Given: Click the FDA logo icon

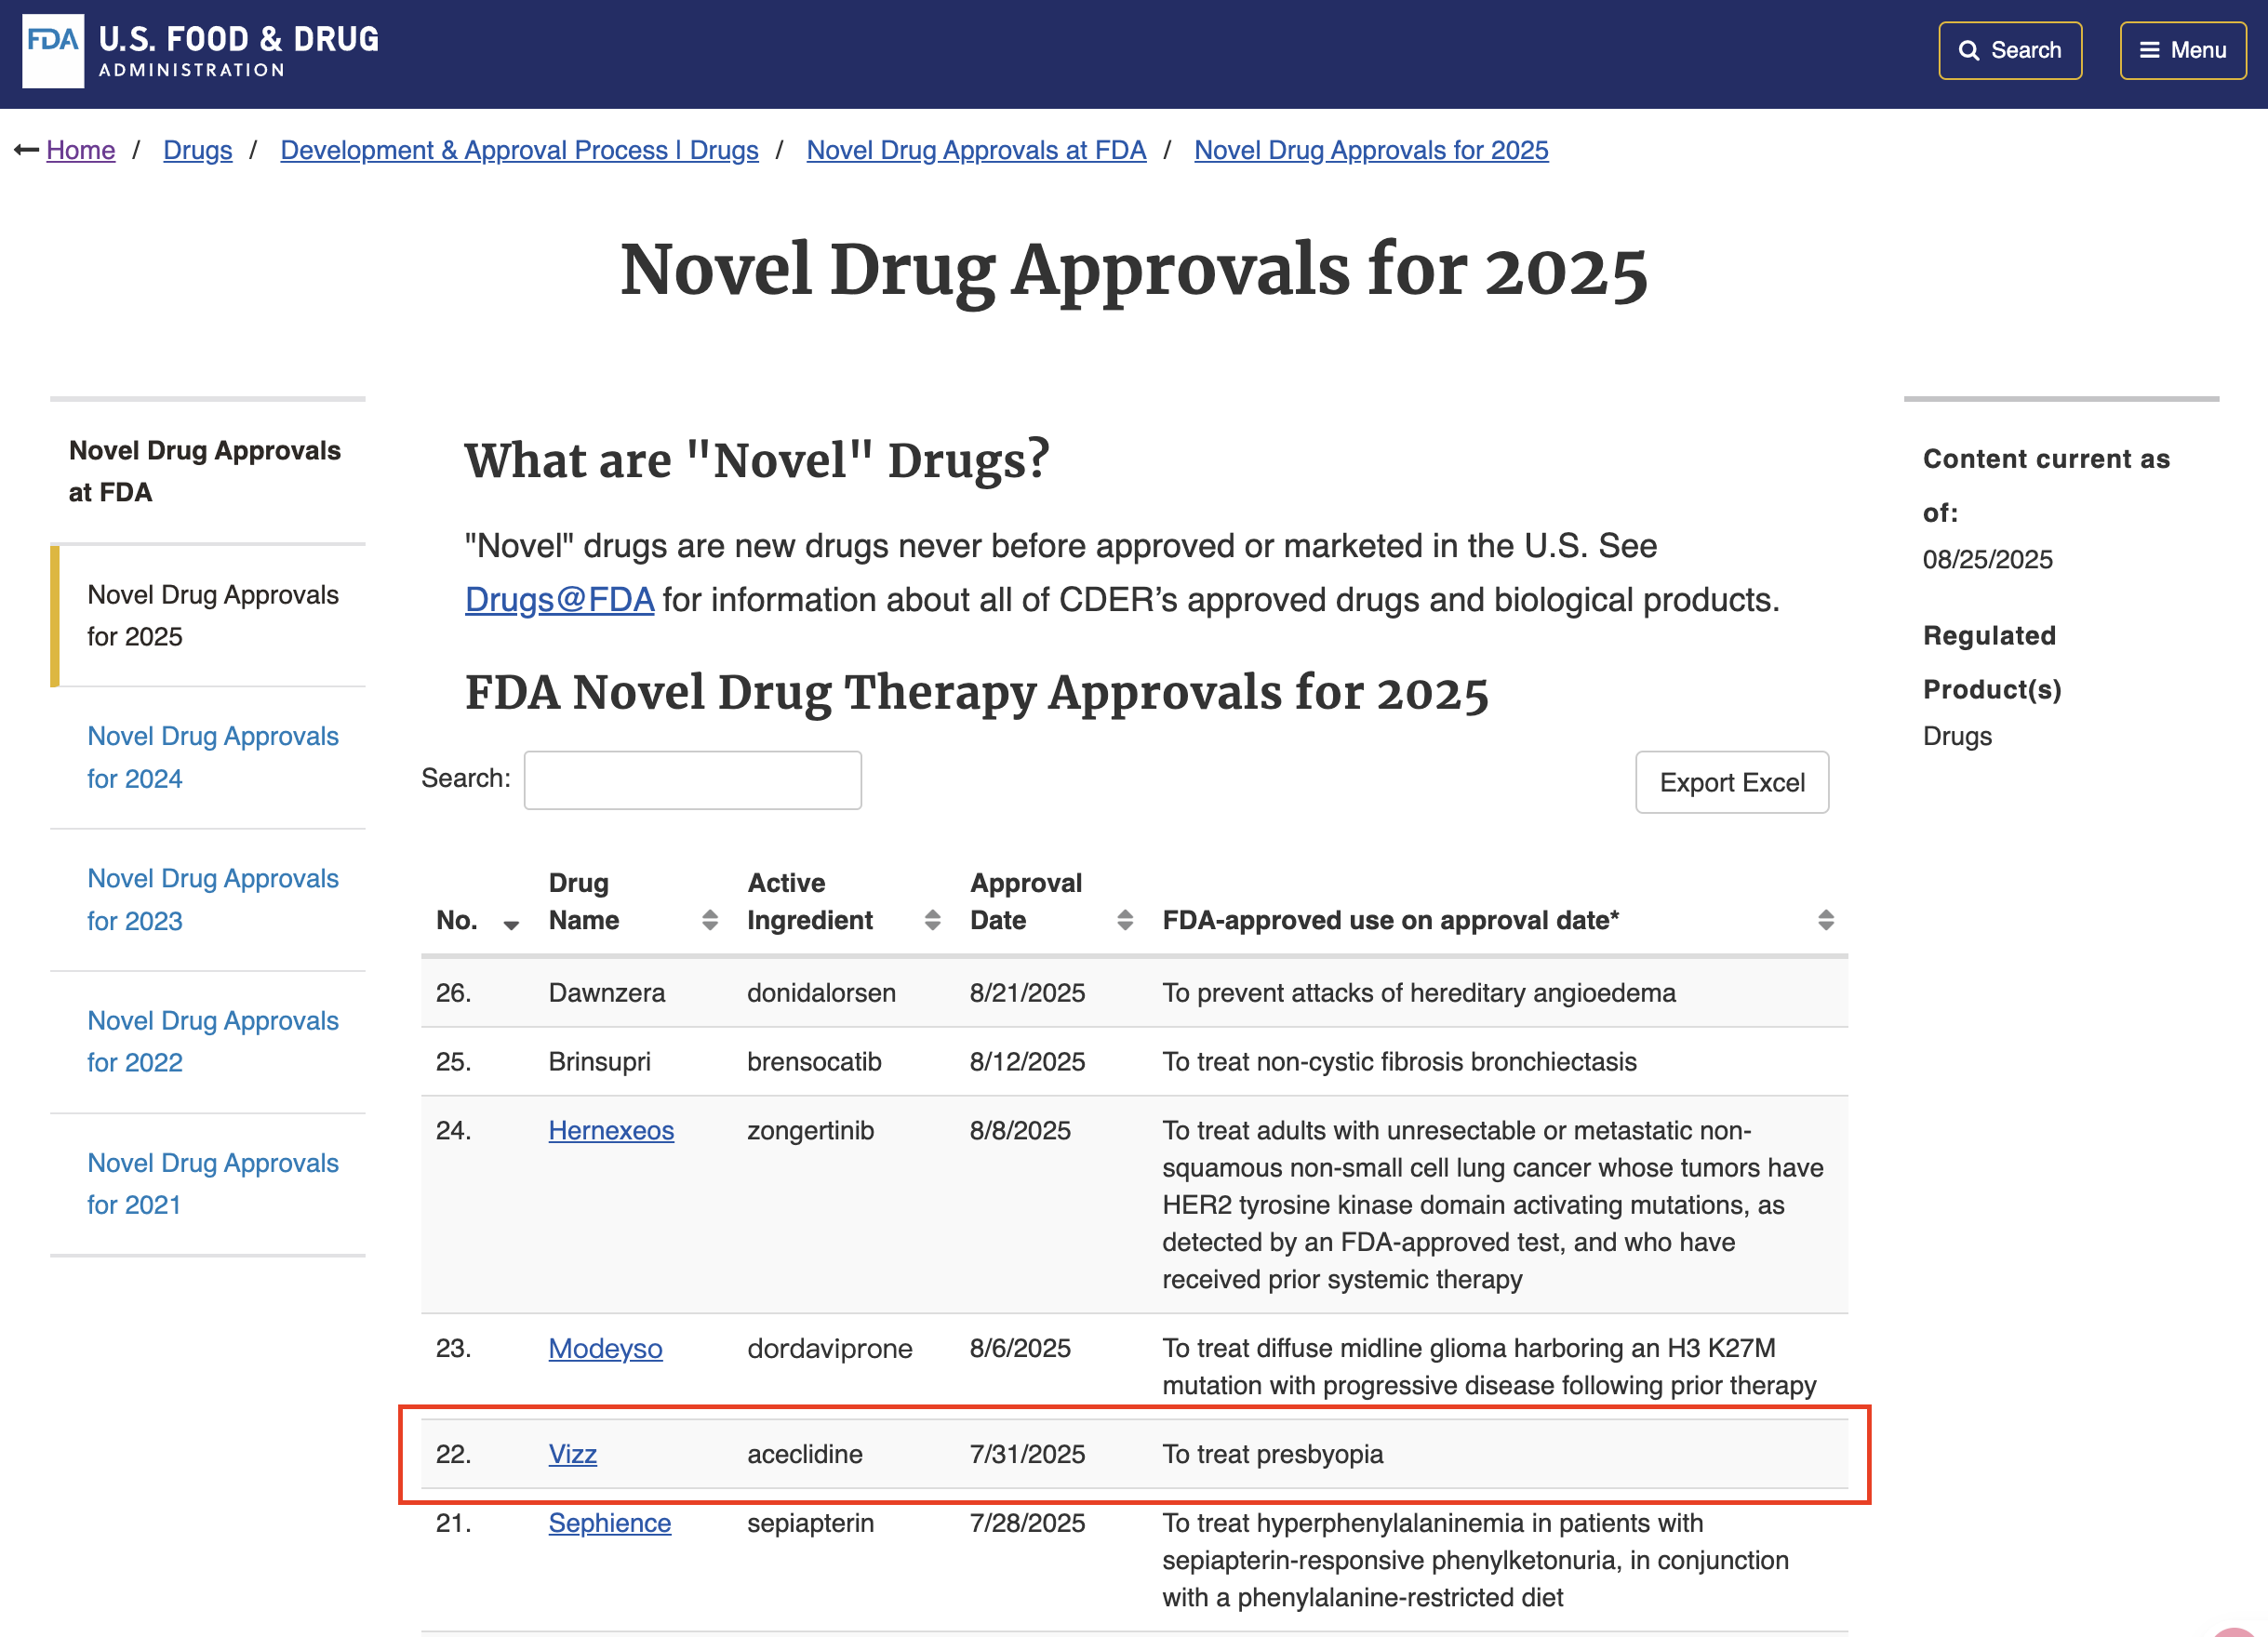Looking at the screenshot, I should 53,50.
